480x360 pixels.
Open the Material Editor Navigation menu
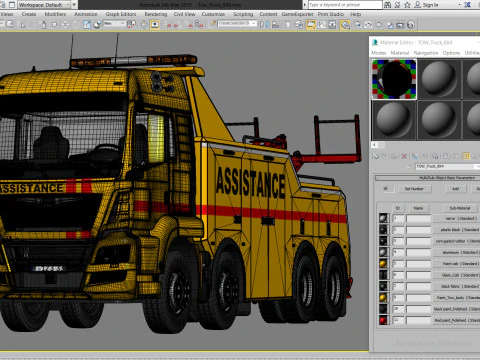(x=426, y=53)
